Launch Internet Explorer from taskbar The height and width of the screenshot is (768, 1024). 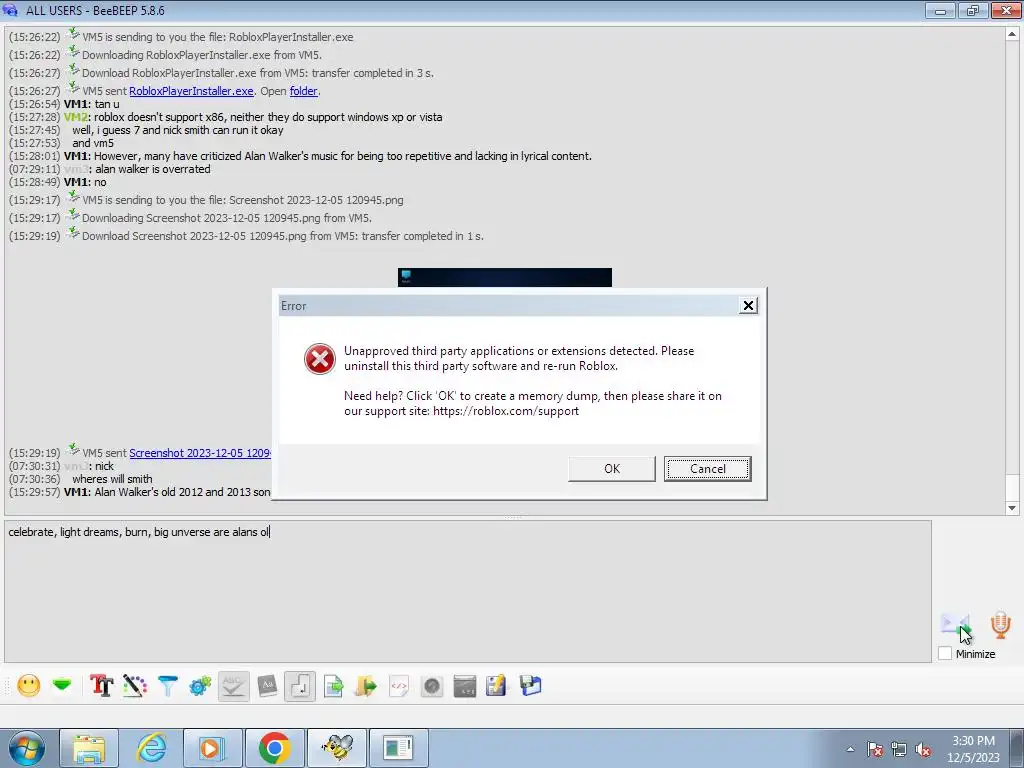point(151,748)
